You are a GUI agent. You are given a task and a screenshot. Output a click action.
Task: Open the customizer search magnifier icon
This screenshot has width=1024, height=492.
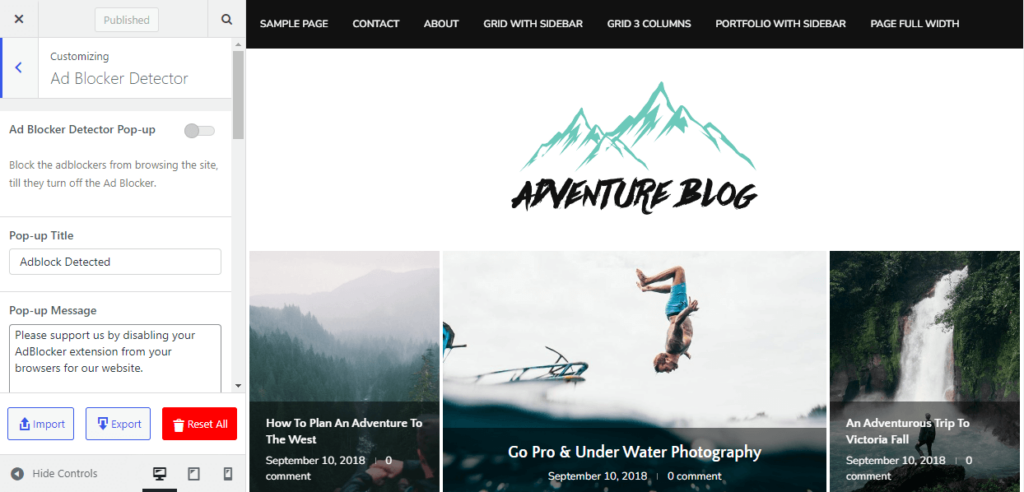pos(227,19)
